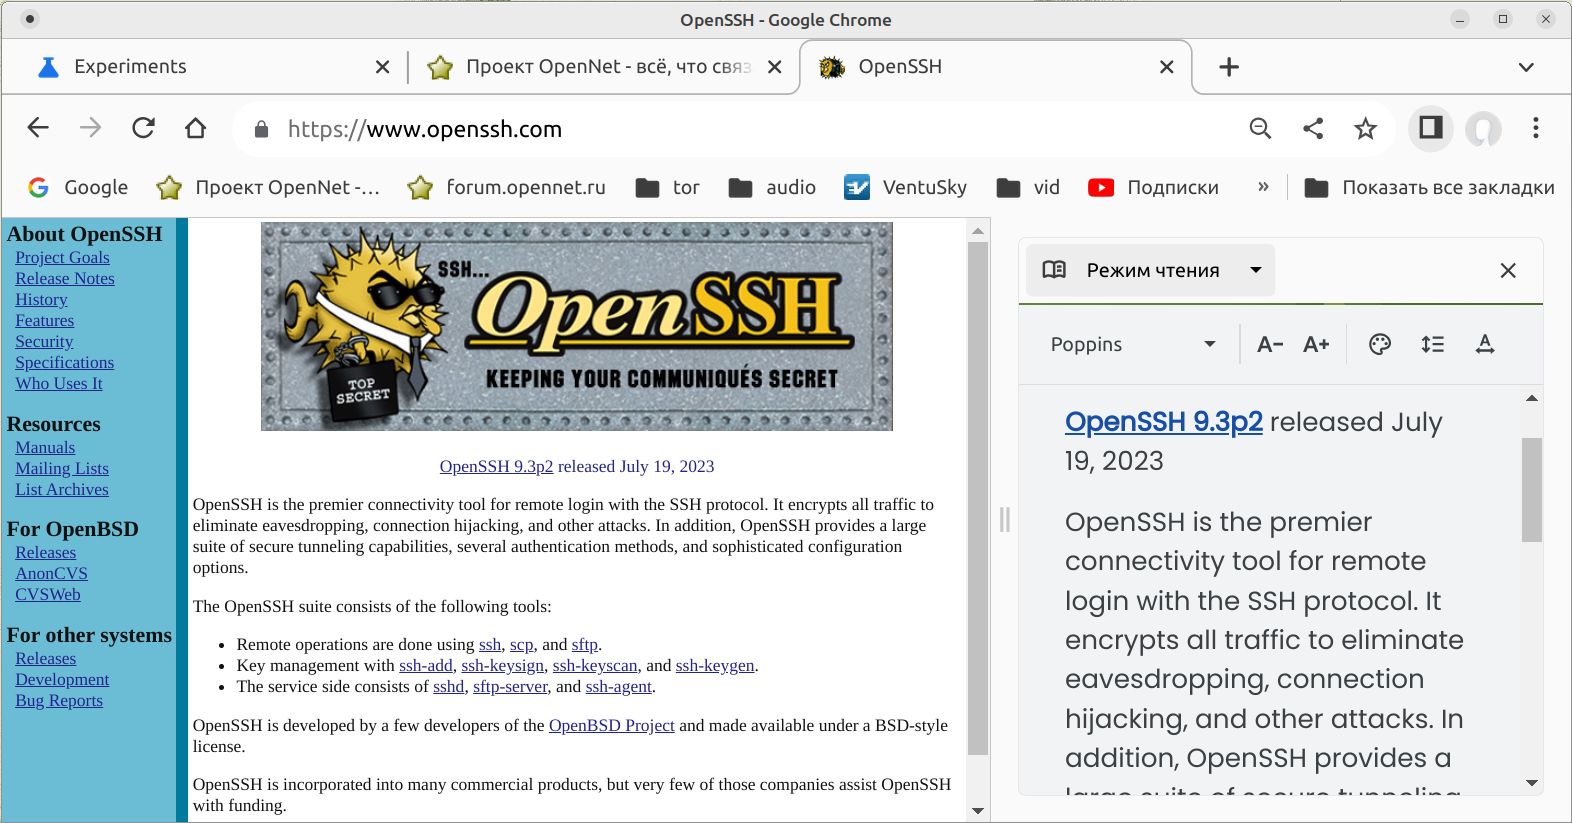
Task: Reload the OpenSSH page
Action: tap(144, 128)
